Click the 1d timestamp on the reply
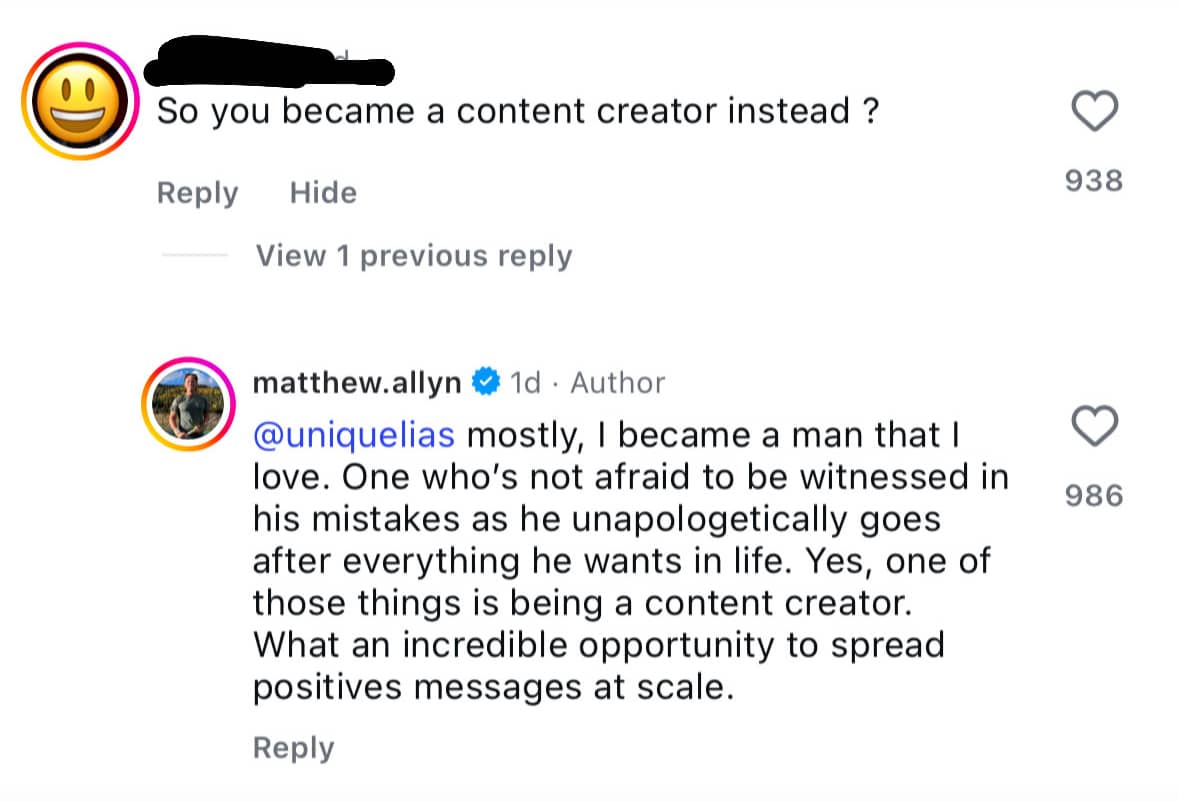Viewport: 1179px width, 802px height. click(526, 383)
